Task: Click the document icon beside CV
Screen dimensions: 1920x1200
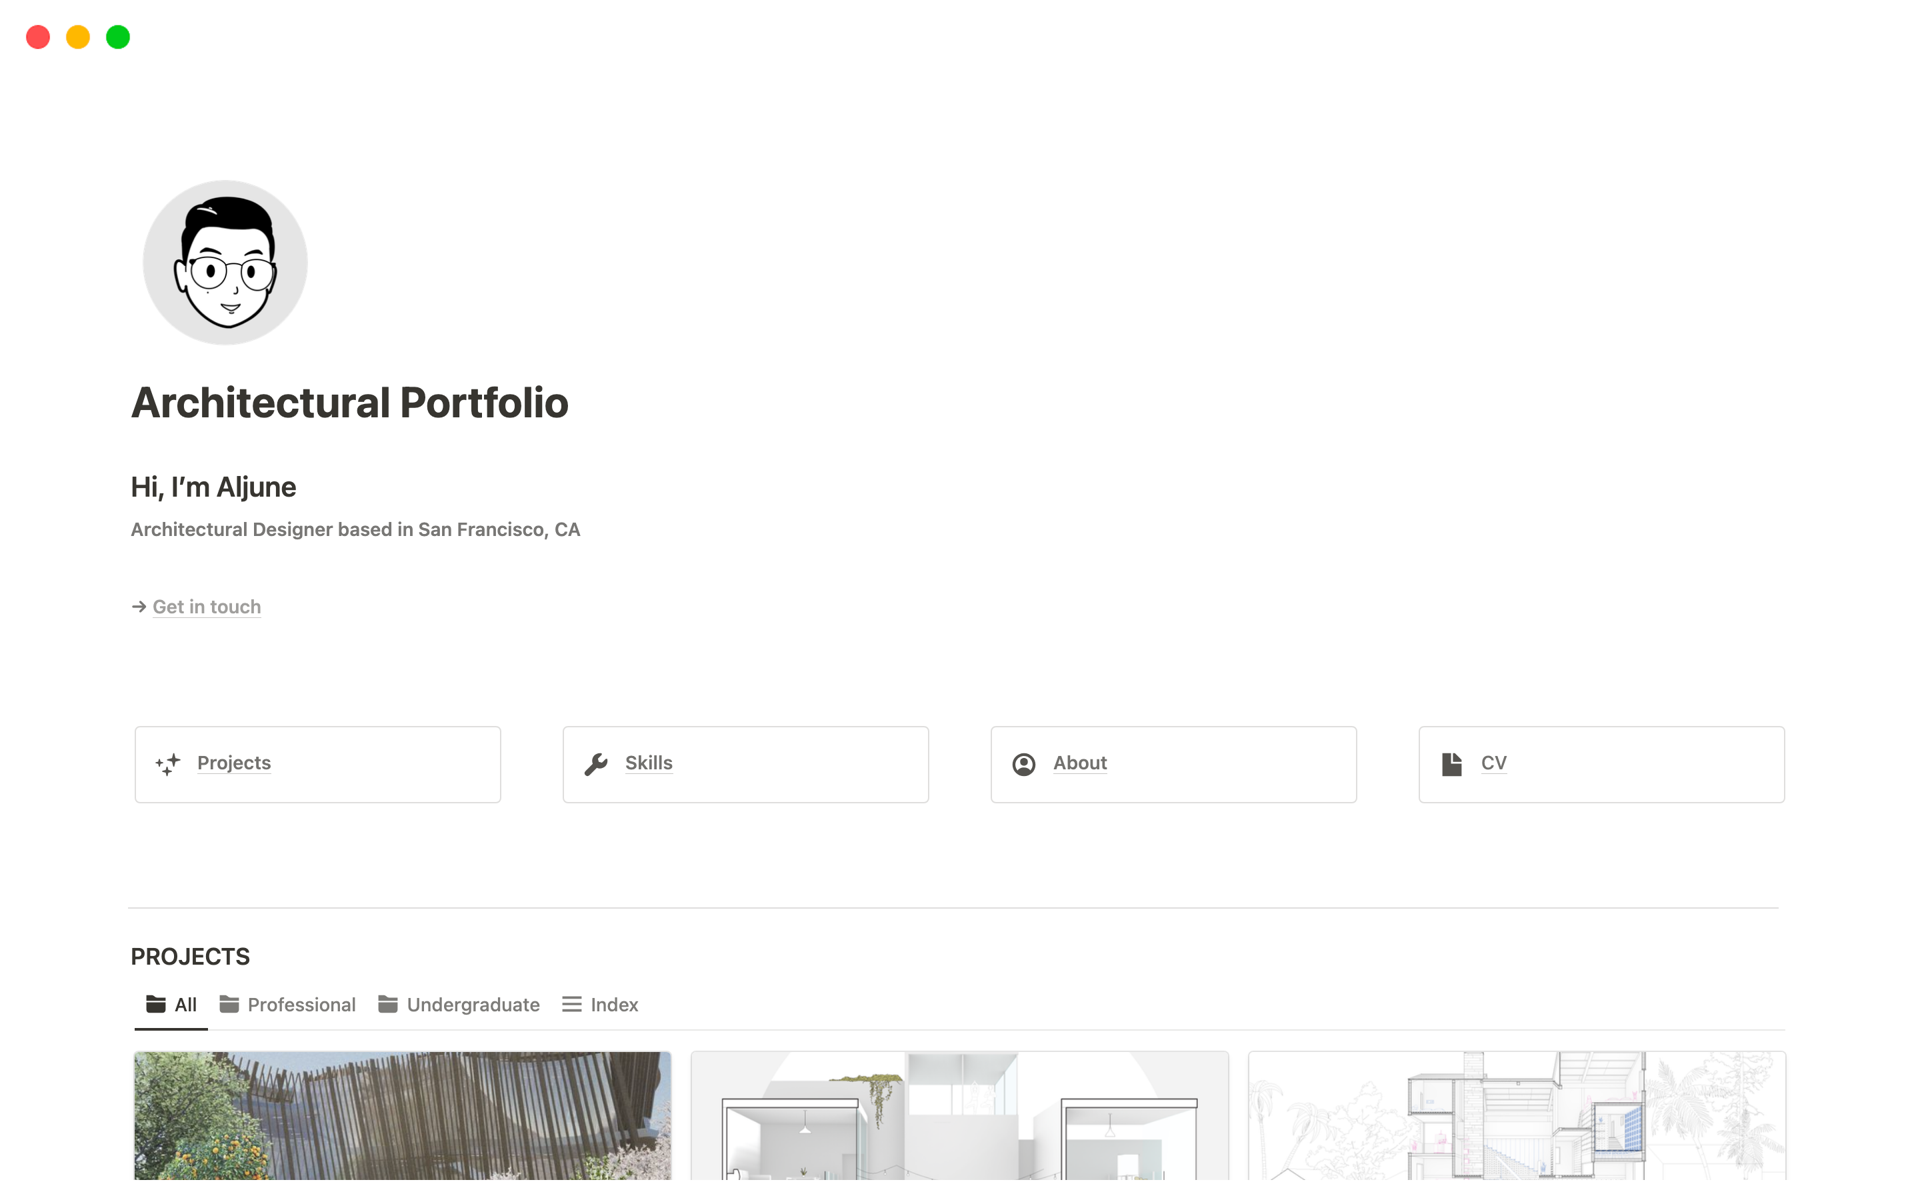Action: coord(1452,764)
